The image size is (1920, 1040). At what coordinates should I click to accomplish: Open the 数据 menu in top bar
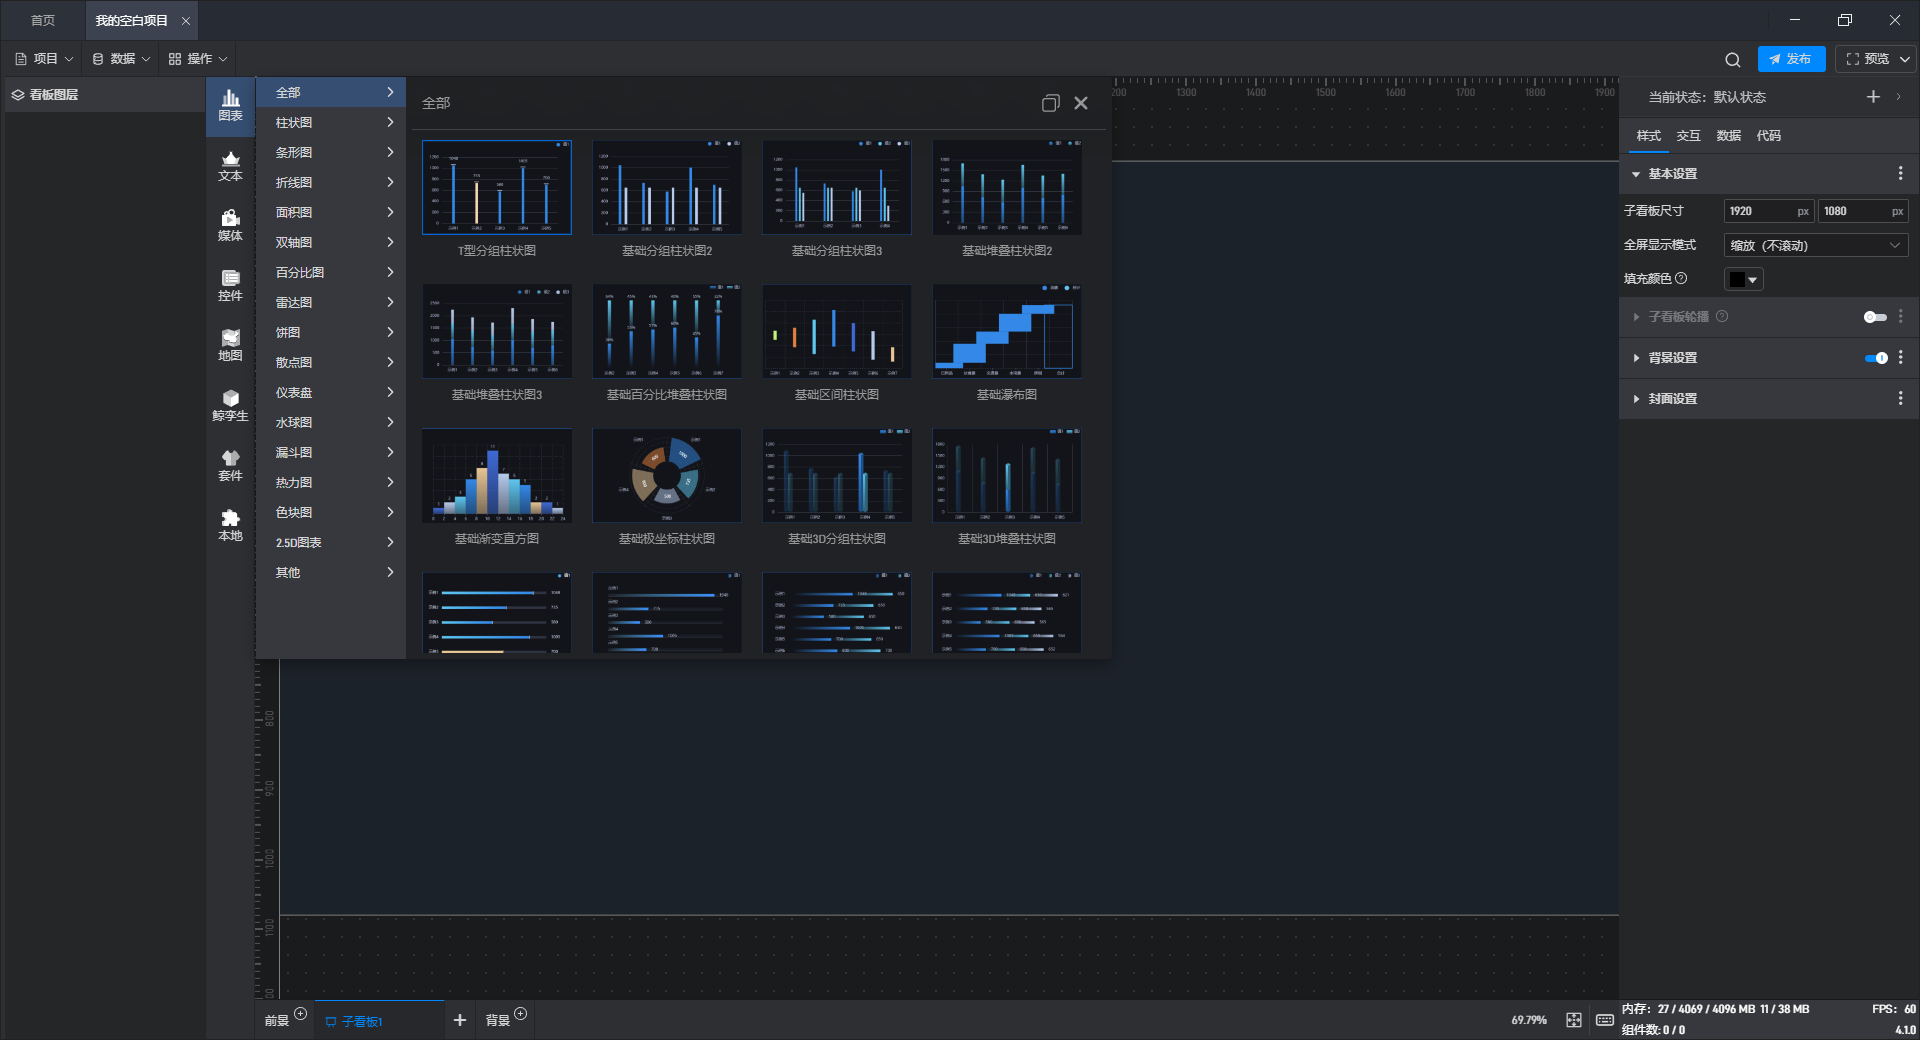click(122, 59)
